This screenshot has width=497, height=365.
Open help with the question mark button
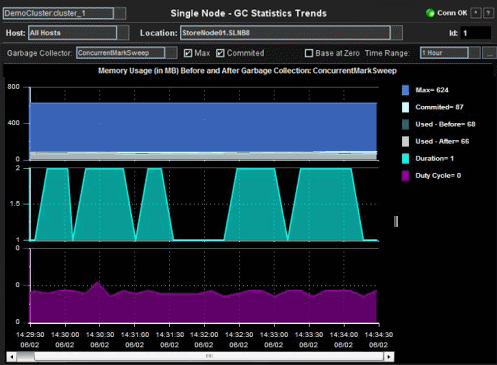click(488, 13)
